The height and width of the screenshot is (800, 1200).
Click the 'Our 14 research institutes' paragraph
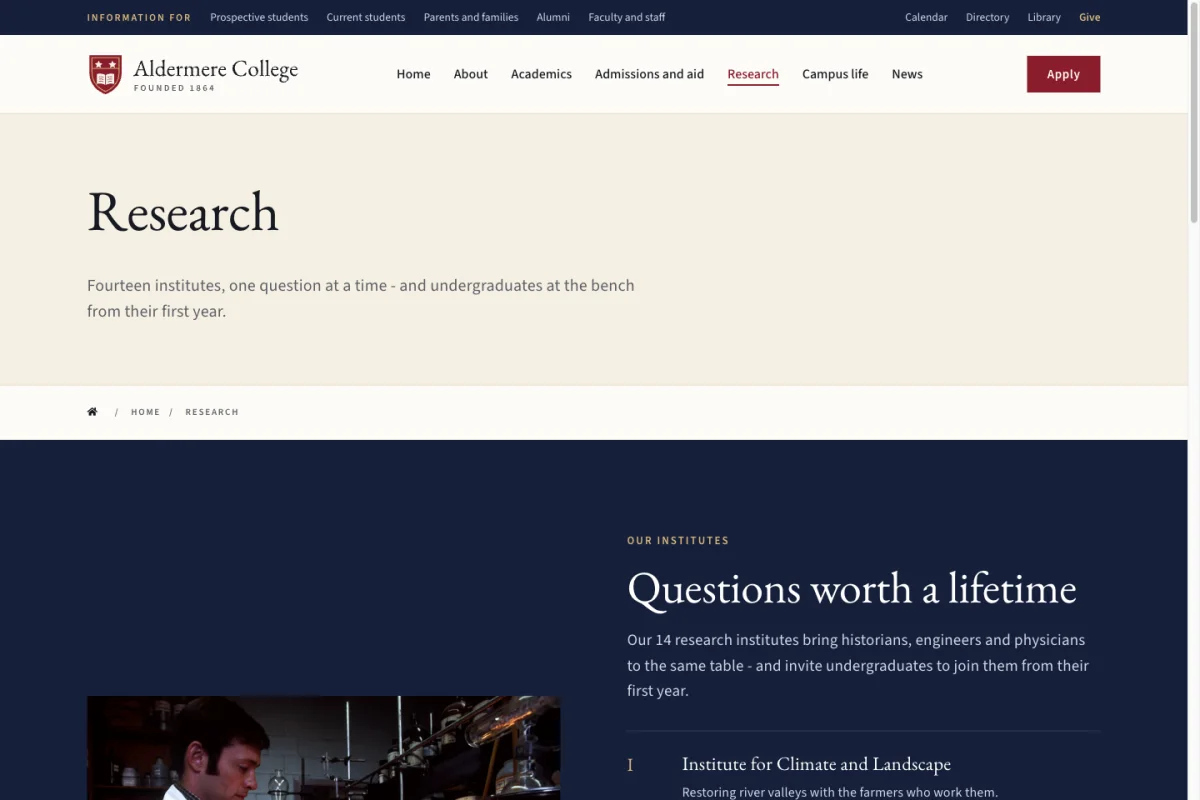[x=858, y=665]
